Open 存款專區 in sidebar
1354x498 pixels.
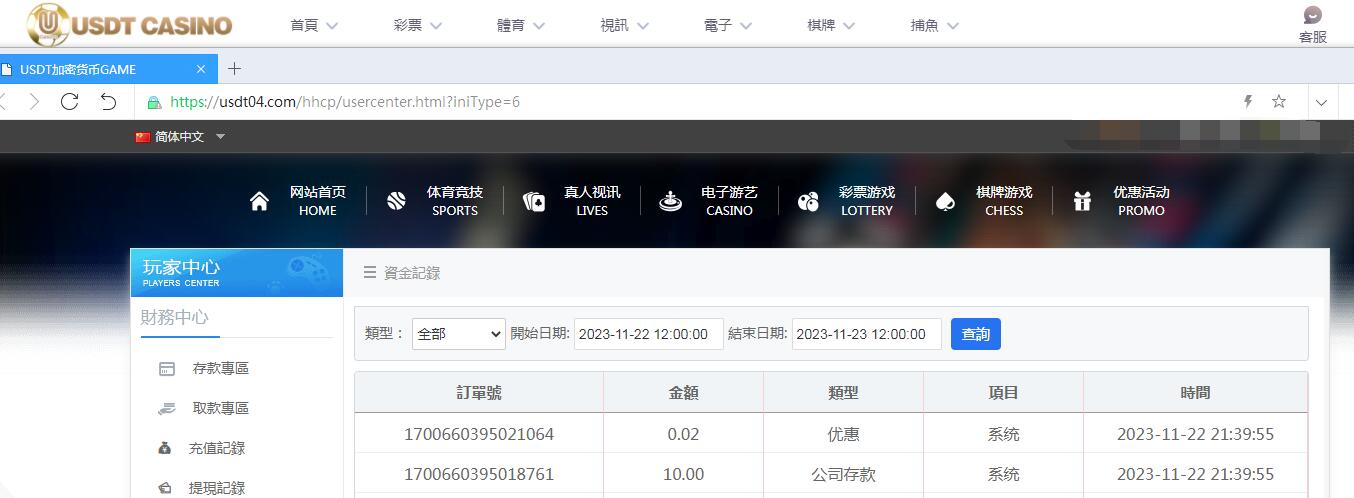(x=220, y=368)
